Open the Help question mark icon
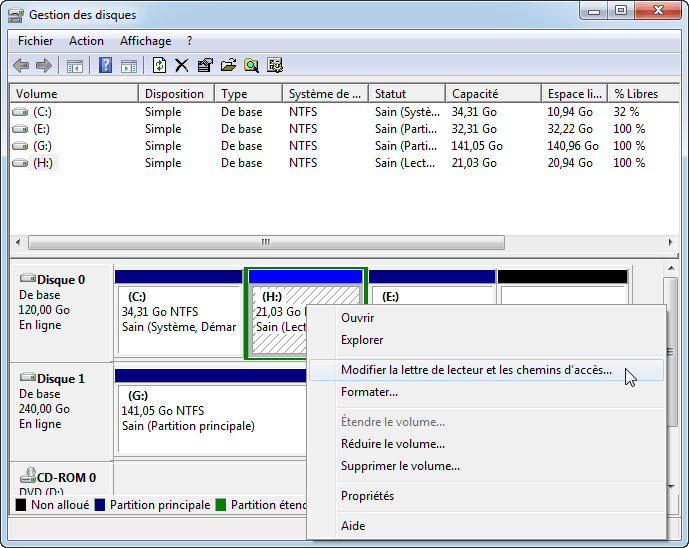The height and width of the screenshot is (548, 689). 105,66
